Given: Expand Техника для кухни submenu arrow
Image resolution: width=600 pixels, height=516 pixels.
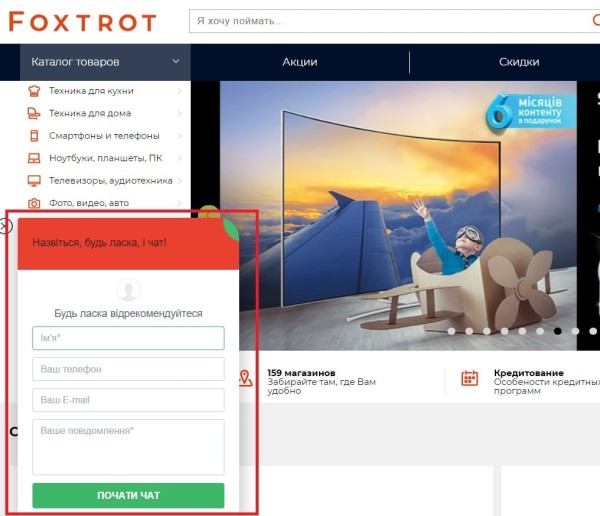Looking at the screenshot, I should 179,91.
